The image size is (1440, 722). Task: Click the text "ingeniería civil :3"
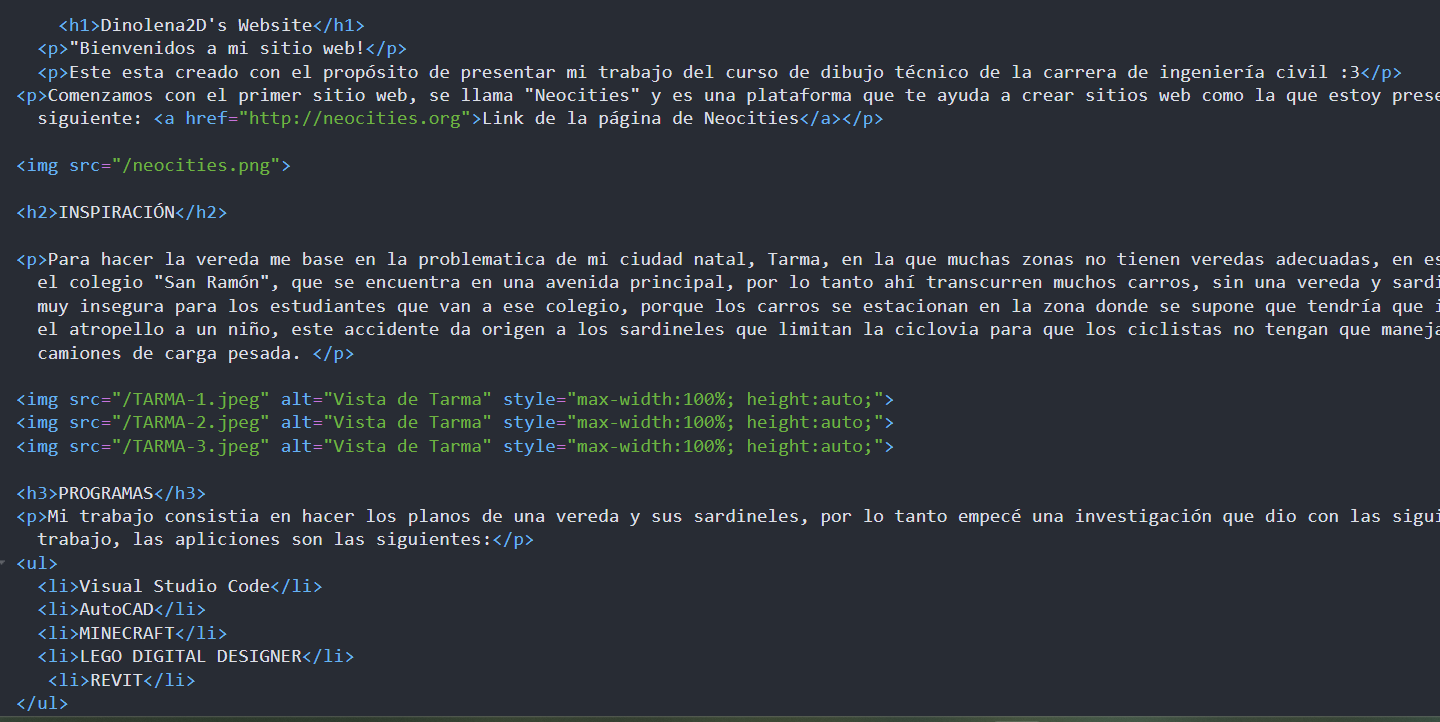pos(1260,72)
